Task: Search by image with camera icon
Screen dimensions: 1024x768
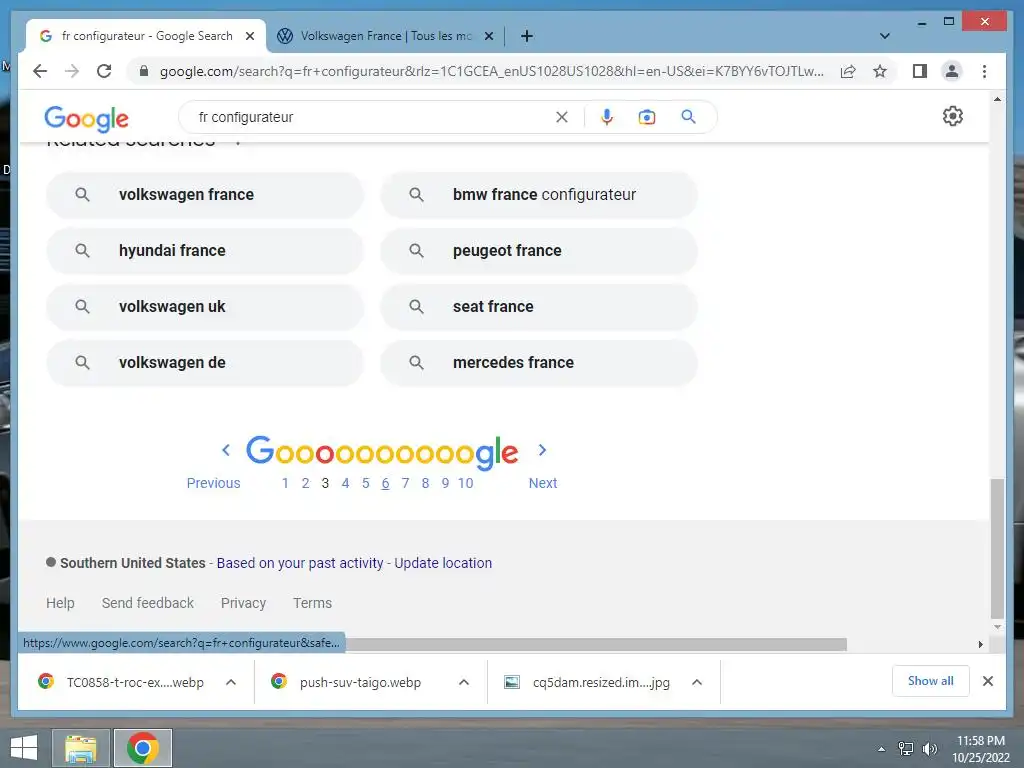Action: (647, 117)
